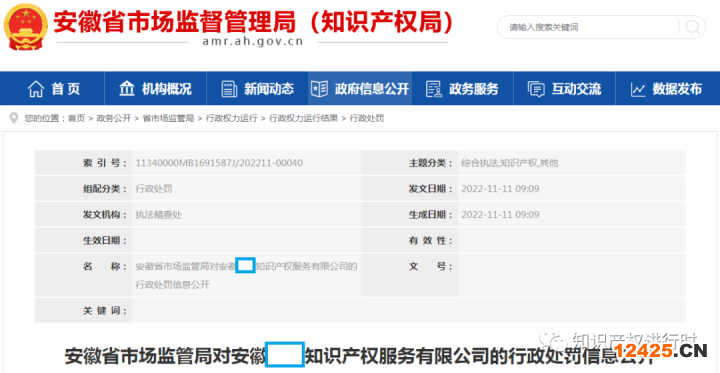The height and width of the screenshot is (373, 720).
Task: Open the 政务服务 navigation menu item
Action: click(462, 89)
